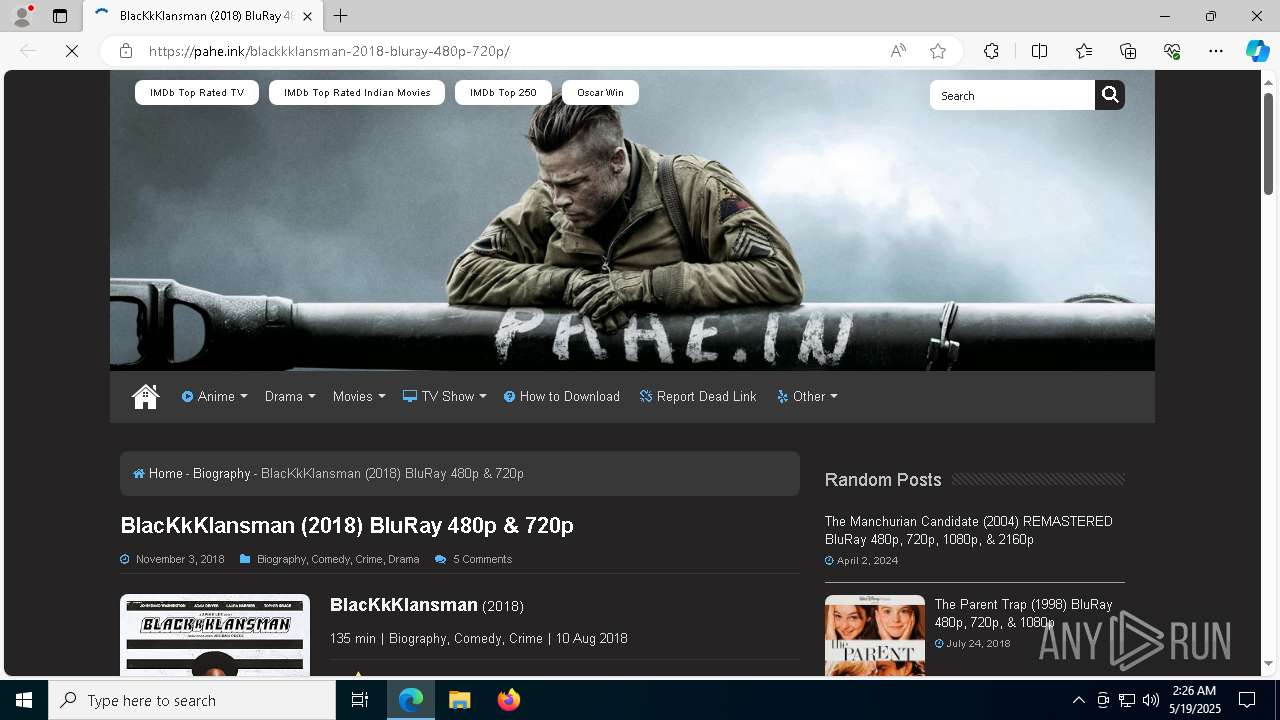Launch Firefox from the taskbar
The image size is (1280, 720).
509,700
